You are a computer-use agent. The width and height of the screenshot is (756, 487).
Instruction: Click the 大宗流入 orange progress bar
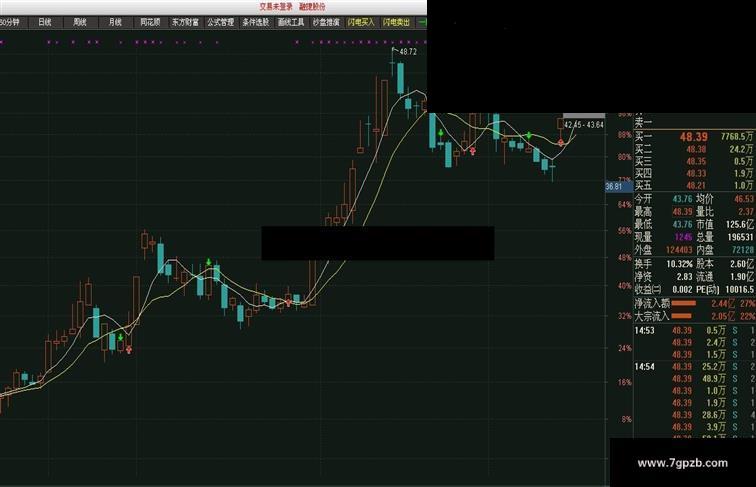click(681, 316)
